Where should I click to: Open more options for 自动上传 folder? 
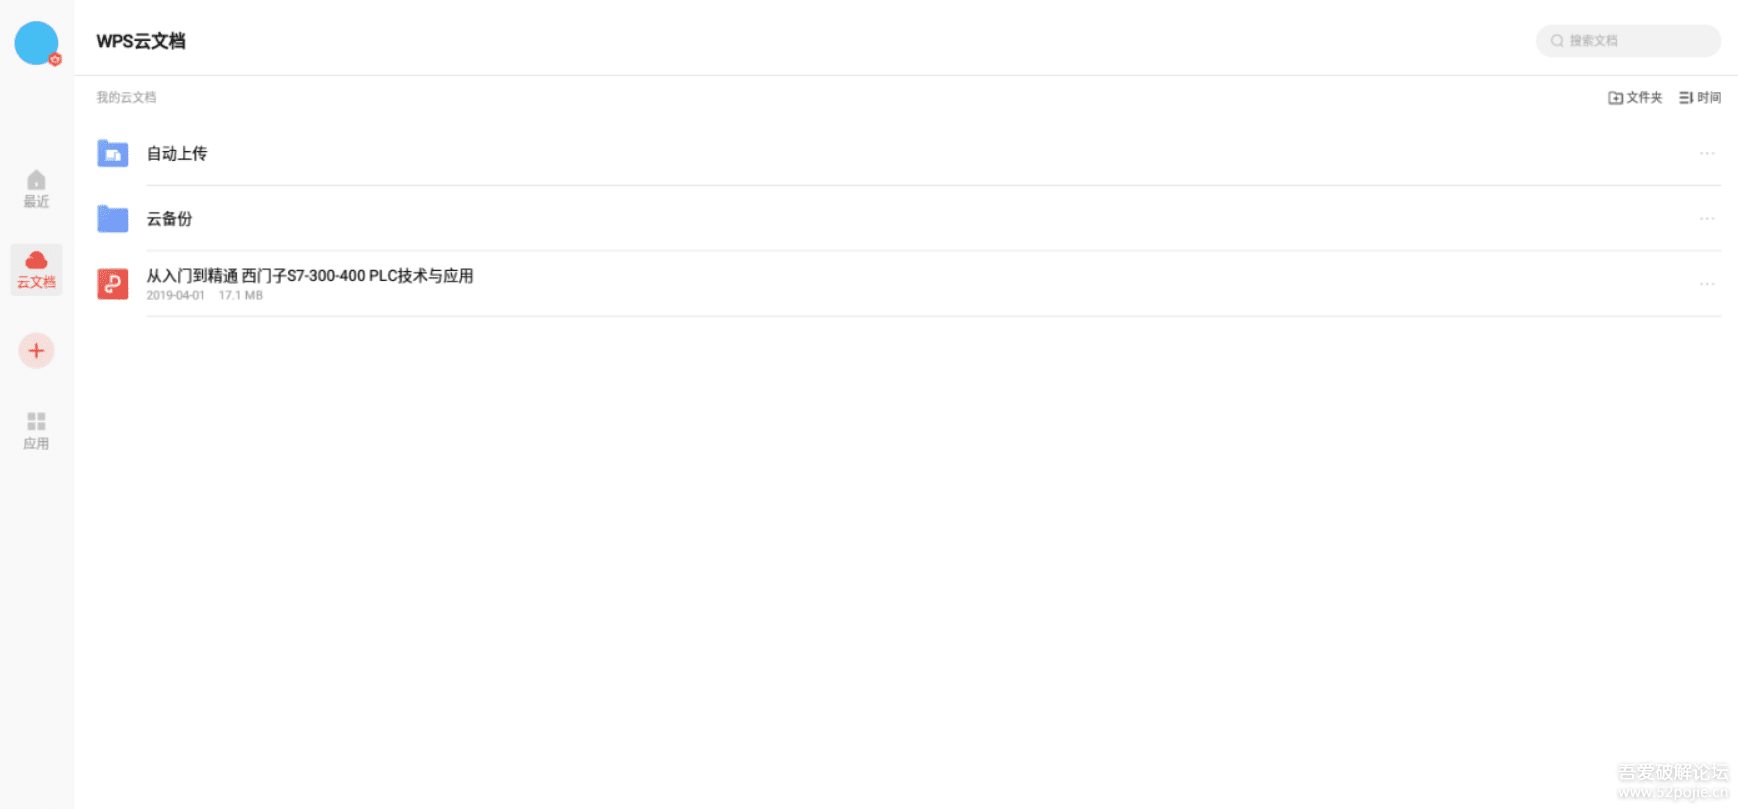[x=1706, y=154]
